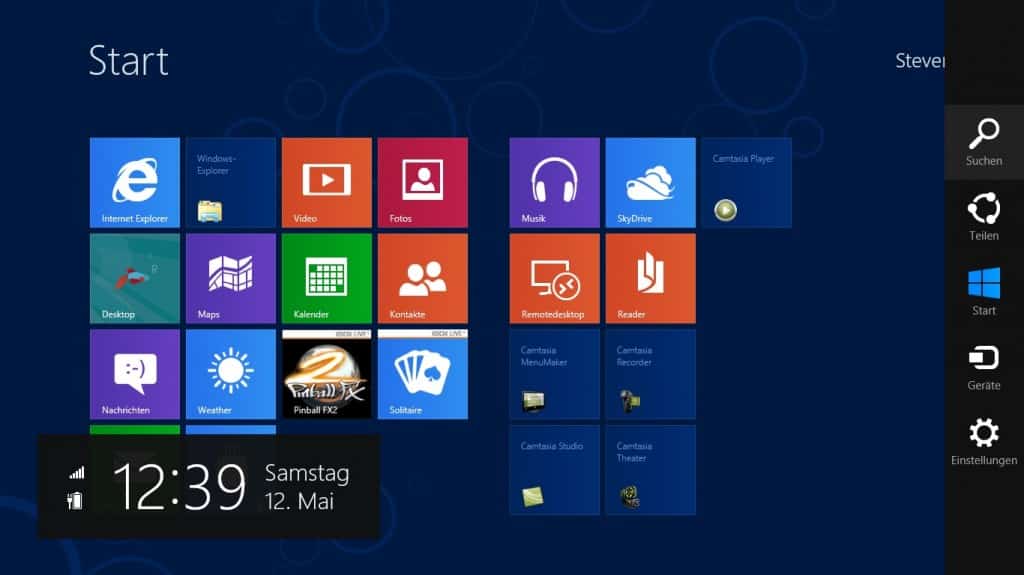Start the Pinball FX2 game tile
Image resolution: width=1024 pixels, height=575 pixels.
(x=327, y=374)
